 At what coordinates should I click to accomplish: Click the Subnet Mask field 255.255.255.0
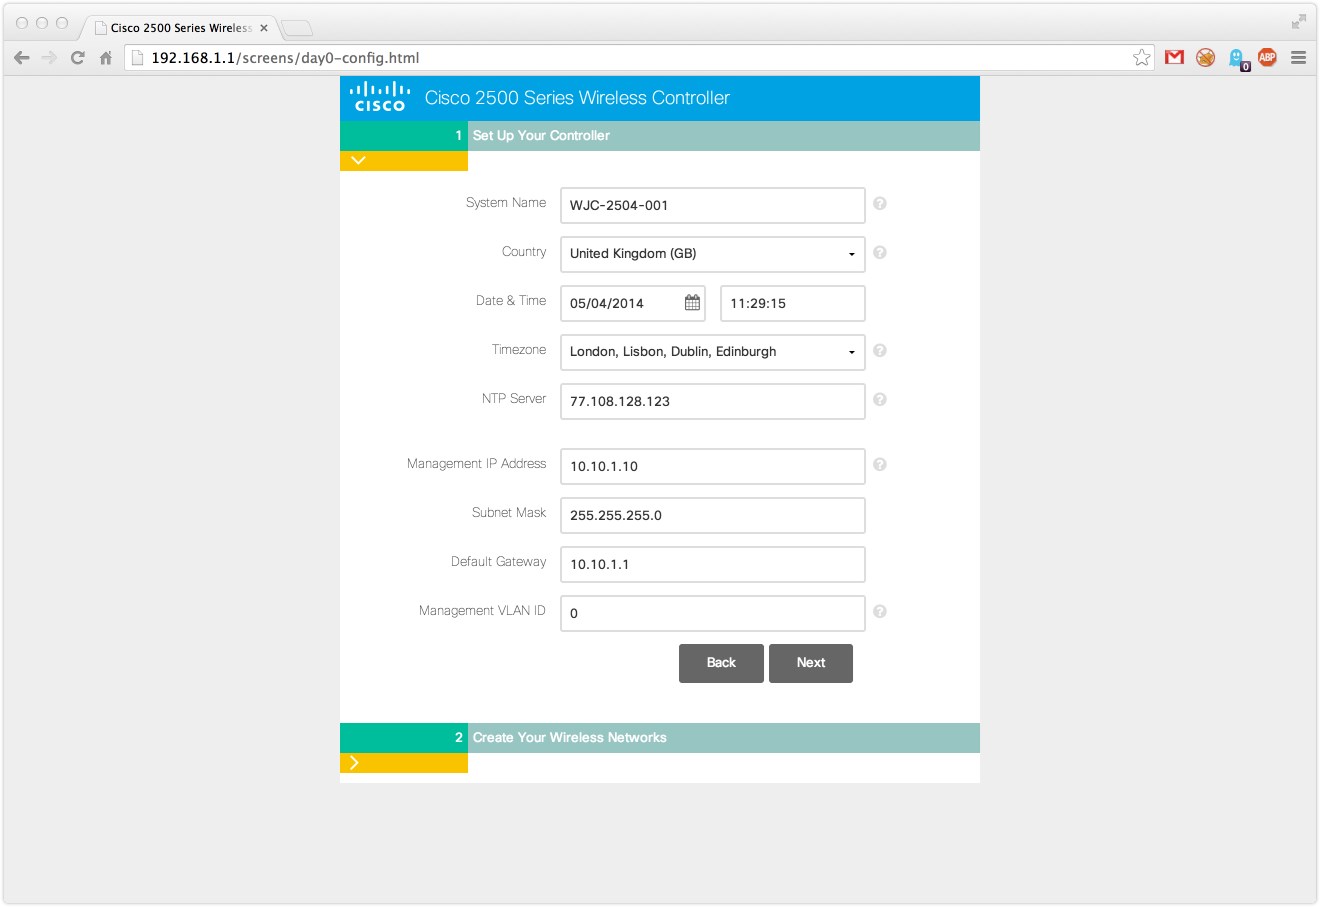[x=713, y=515]
